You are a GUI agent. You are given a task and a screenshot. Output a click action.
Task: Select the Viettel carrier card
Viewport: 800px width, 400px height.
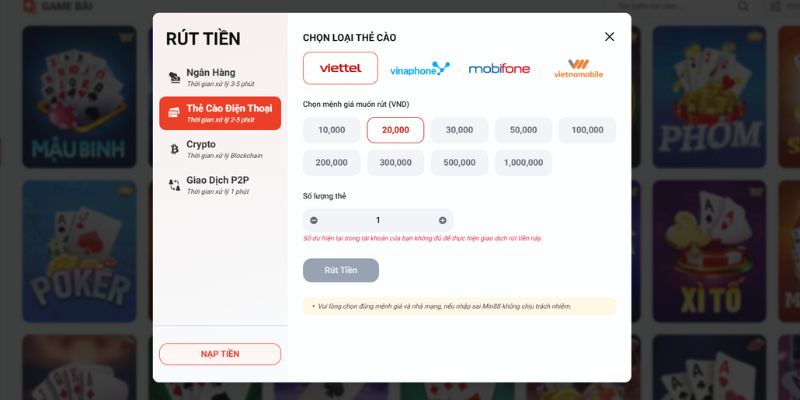click(x=340, y=68)
